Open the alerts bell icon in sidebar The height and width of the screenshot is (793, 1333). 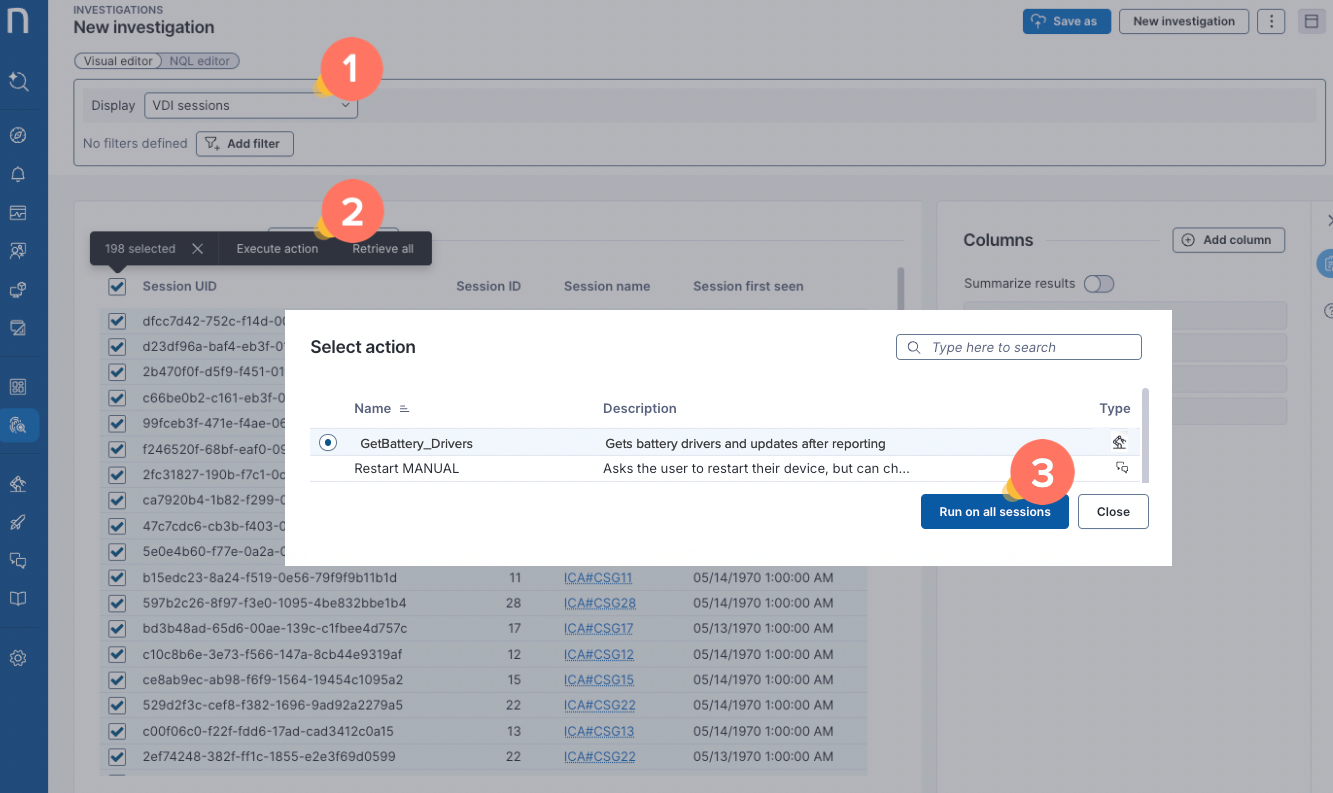click(18, 174)
